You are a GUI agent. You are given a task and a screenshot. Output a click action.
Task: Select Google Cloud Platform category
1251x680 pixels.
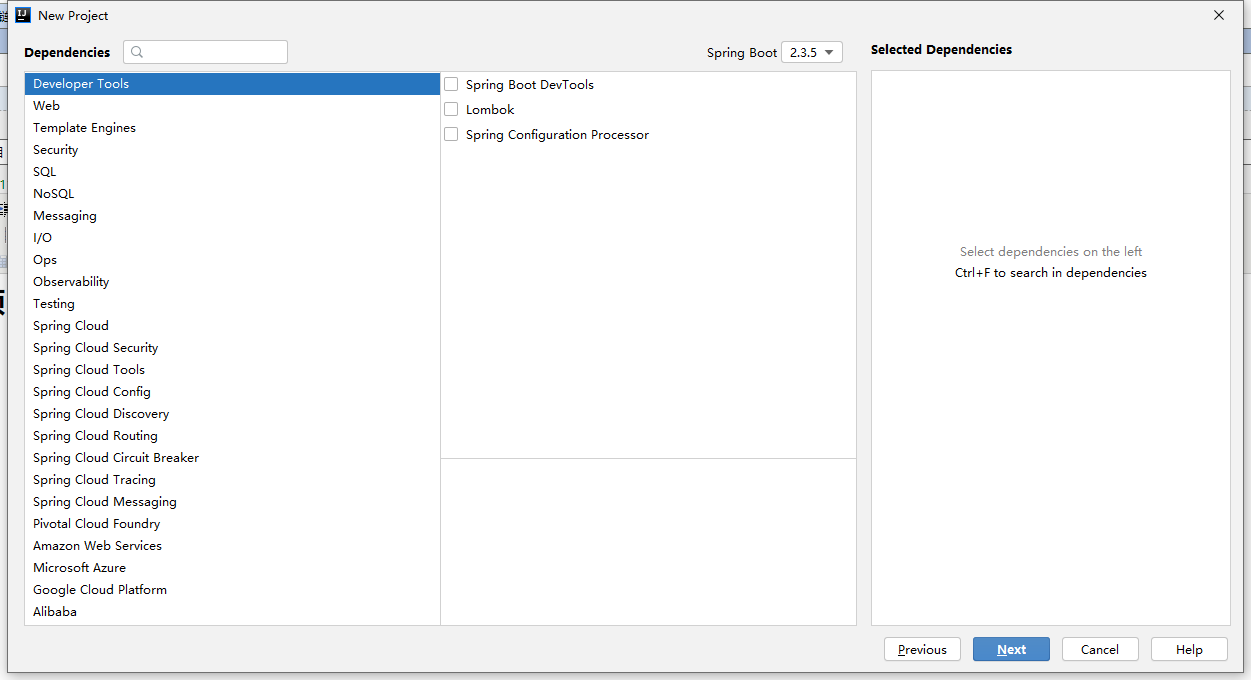point(232,590)
